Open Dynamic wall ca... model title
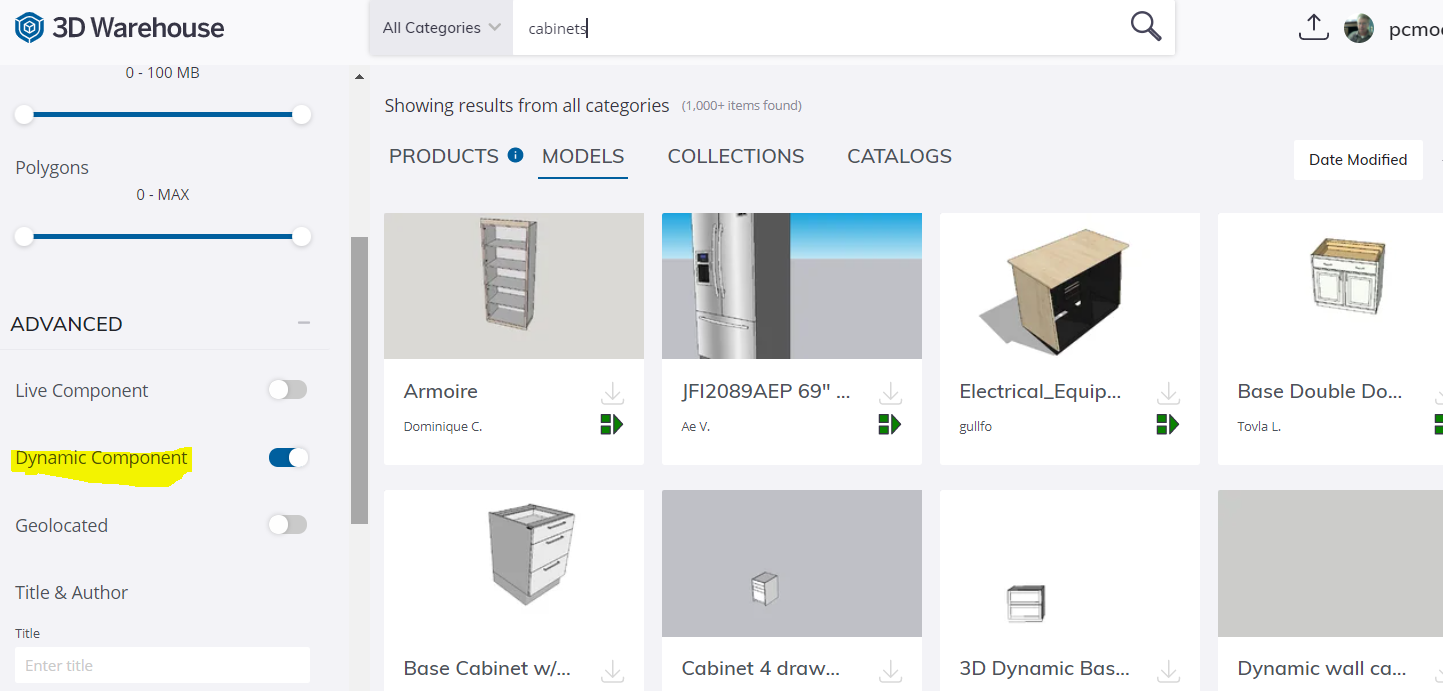 pyautogui.click(x=1322, y=668)
